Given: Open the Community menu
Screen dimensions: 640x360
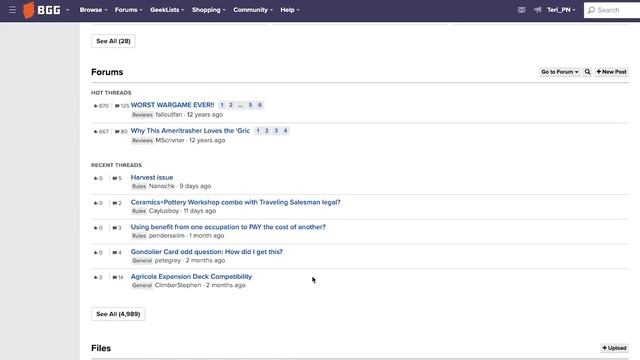Looking at the screenshot, I should pyautogui.click(x=253, y=10).
